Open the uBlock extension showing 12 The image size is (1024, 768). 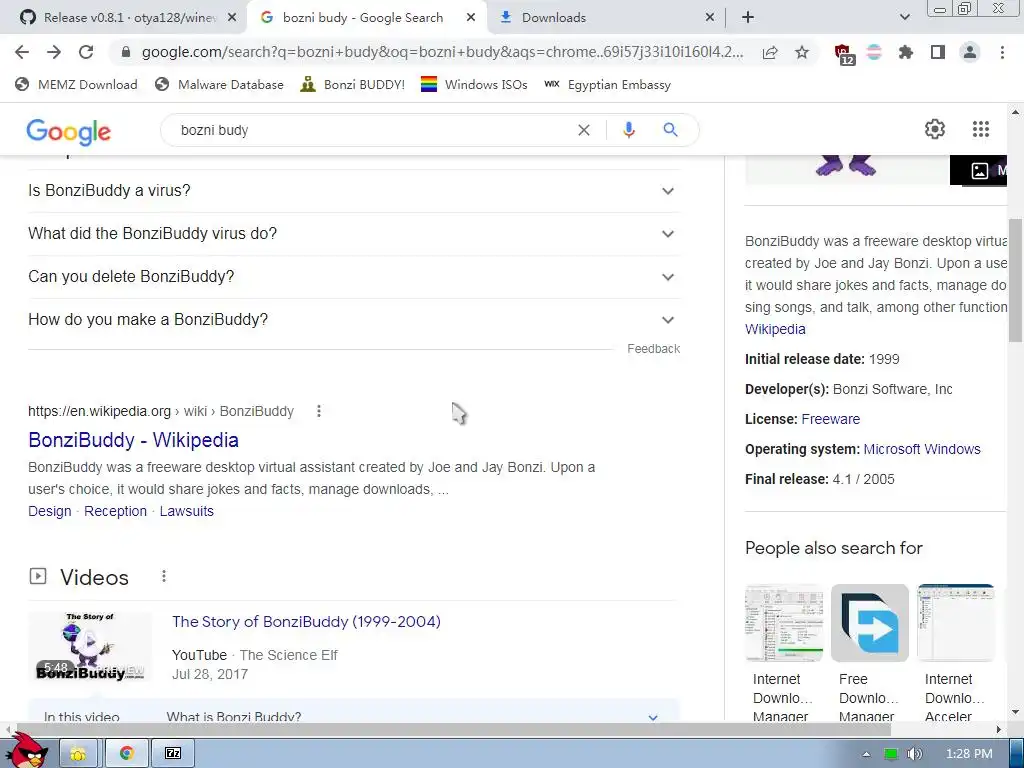tap(843, 54)
